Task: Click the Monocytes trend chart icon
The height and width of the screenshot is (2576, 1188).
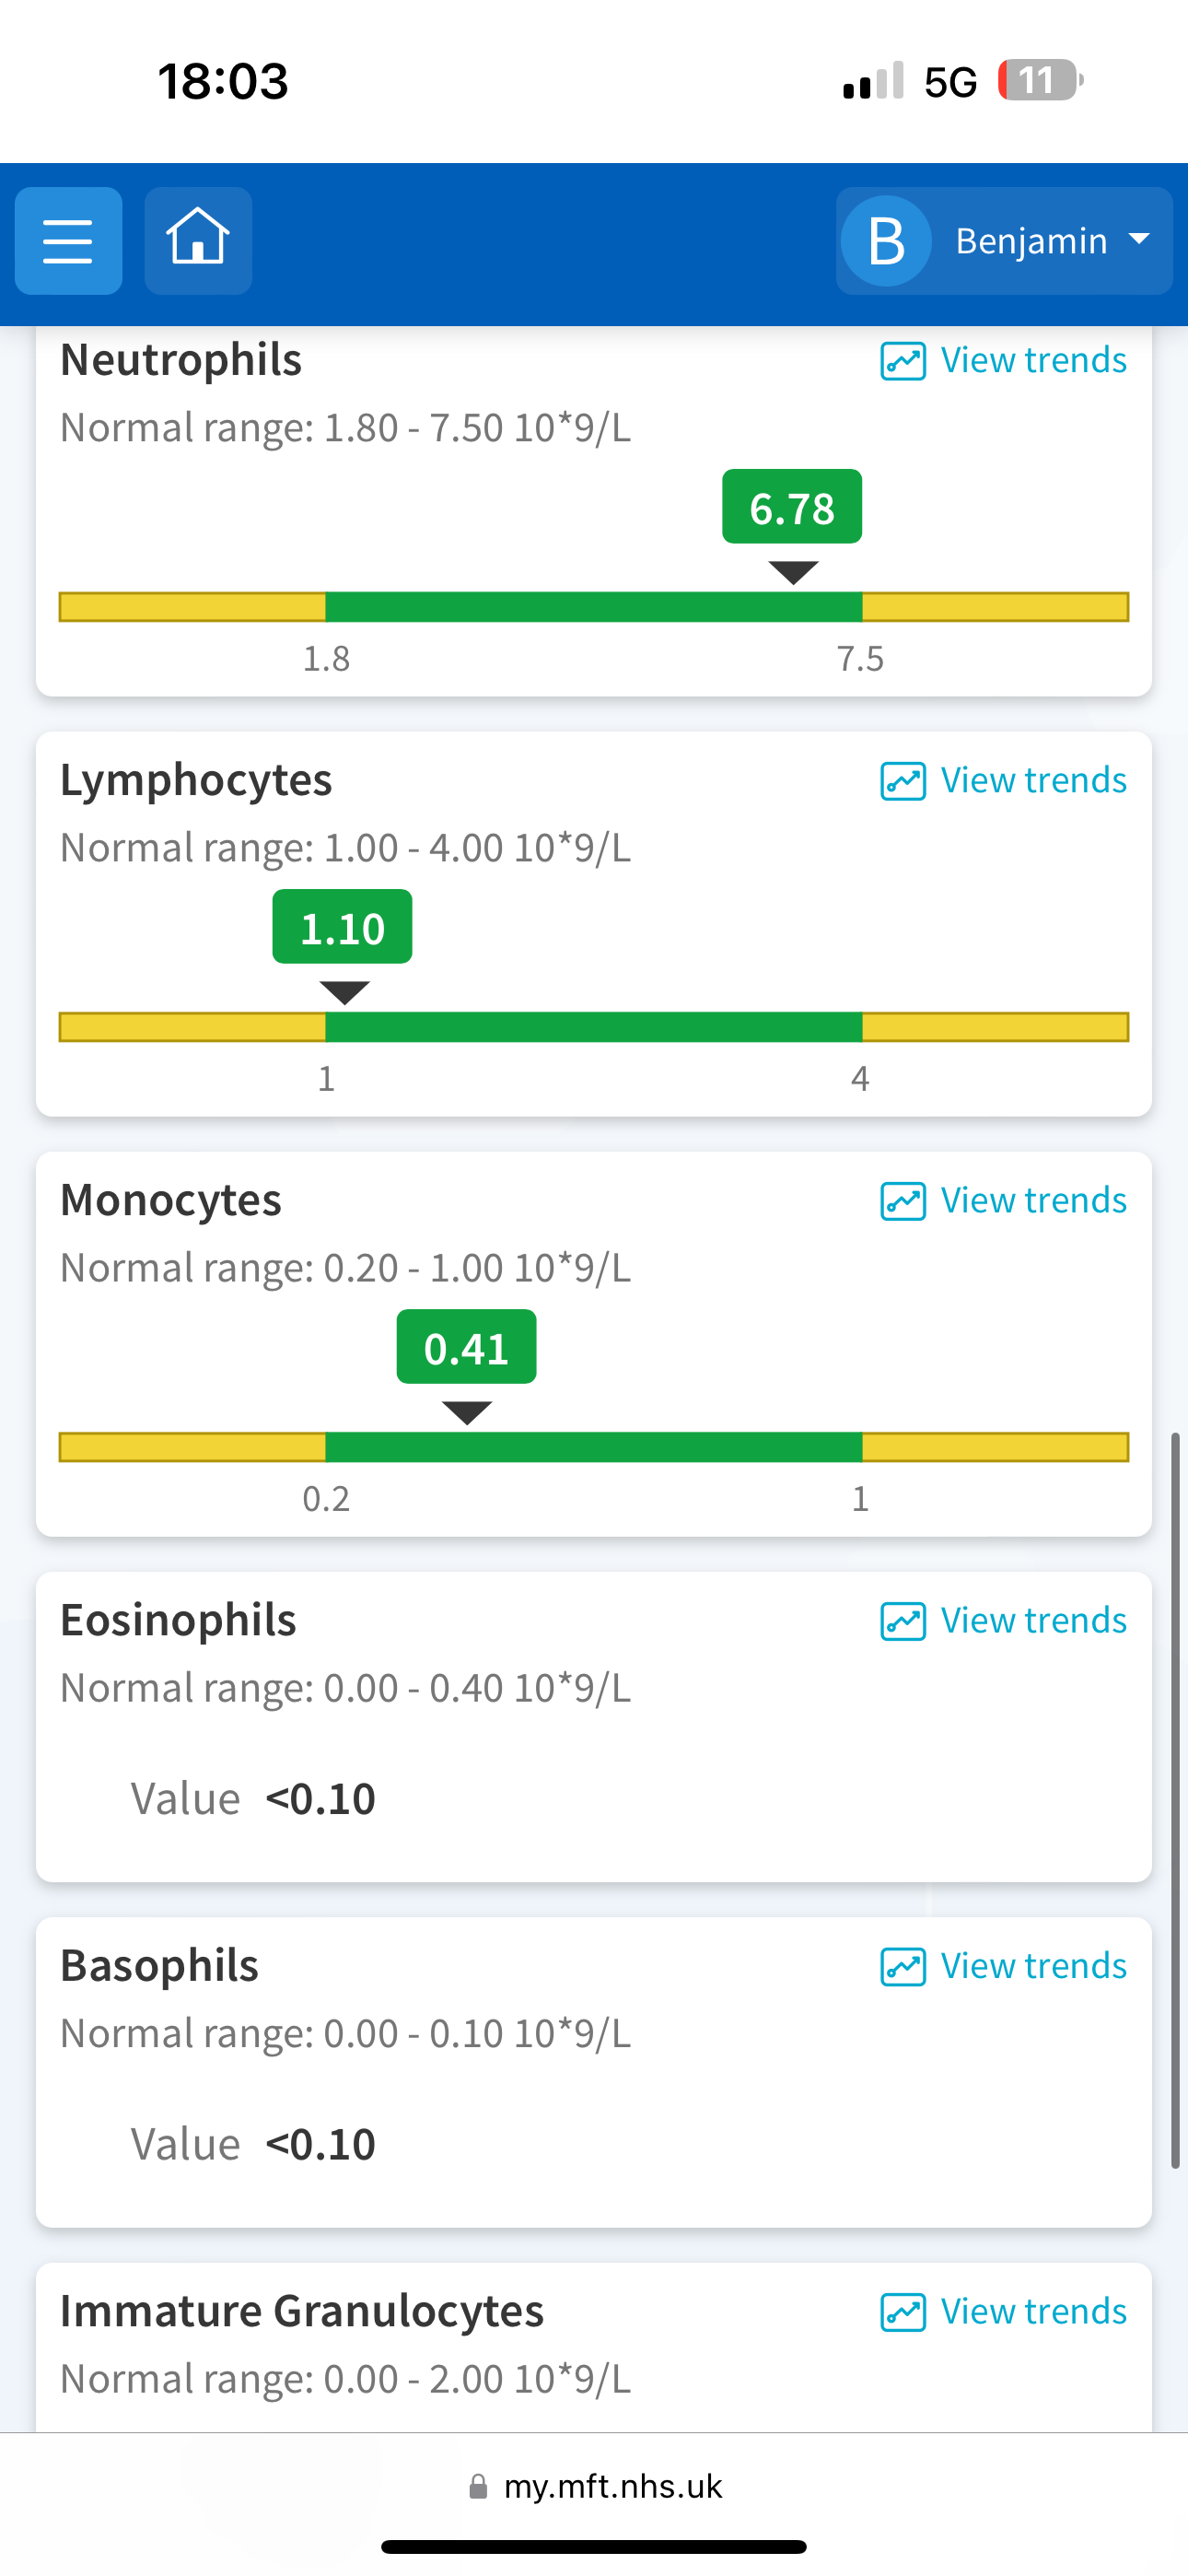Action: (x=902, y=1201)
